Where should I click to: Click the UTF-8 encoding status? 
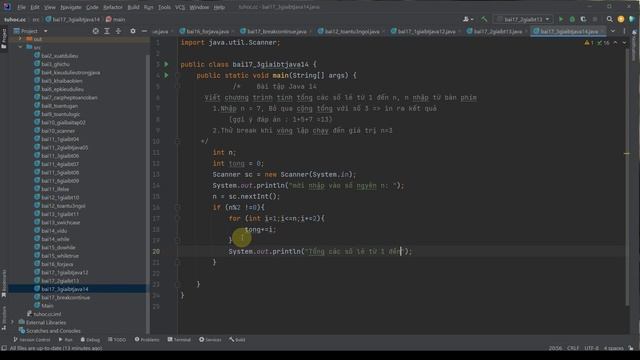click(x=591, y=348)
